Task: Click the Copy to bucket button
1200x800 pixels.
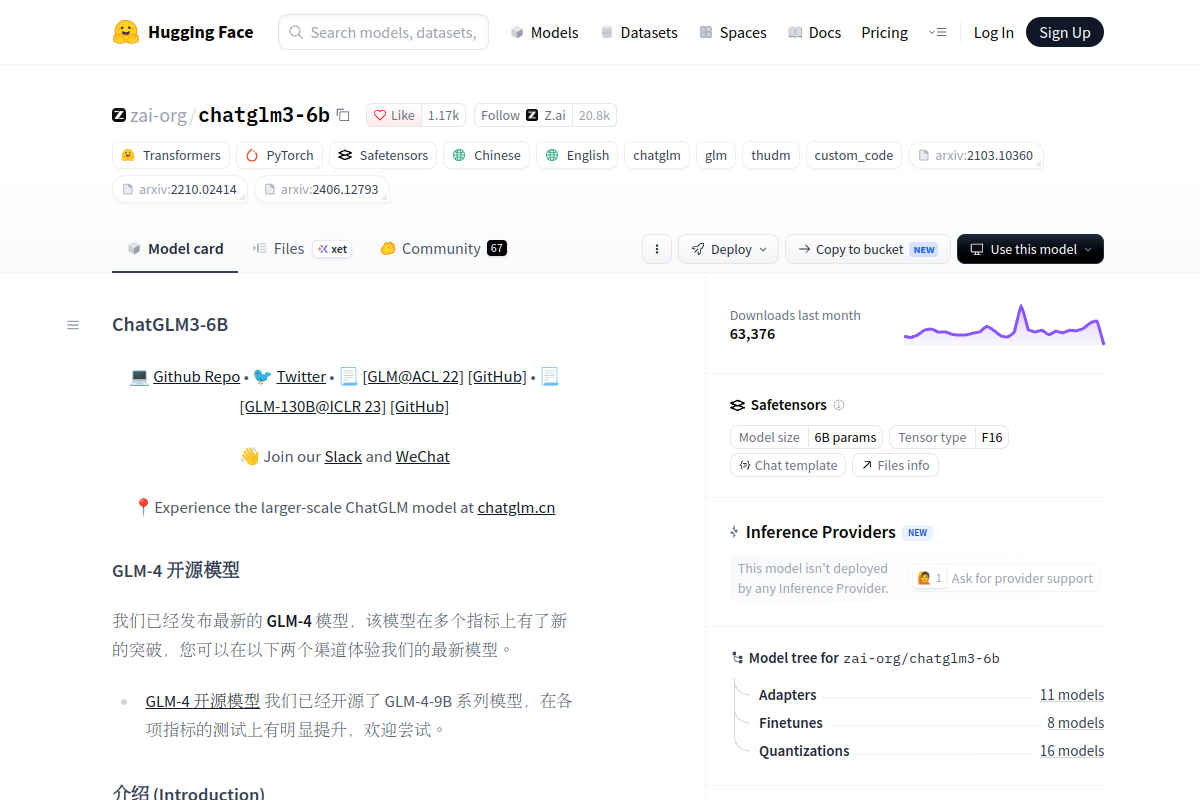Action: click(867, 249)
